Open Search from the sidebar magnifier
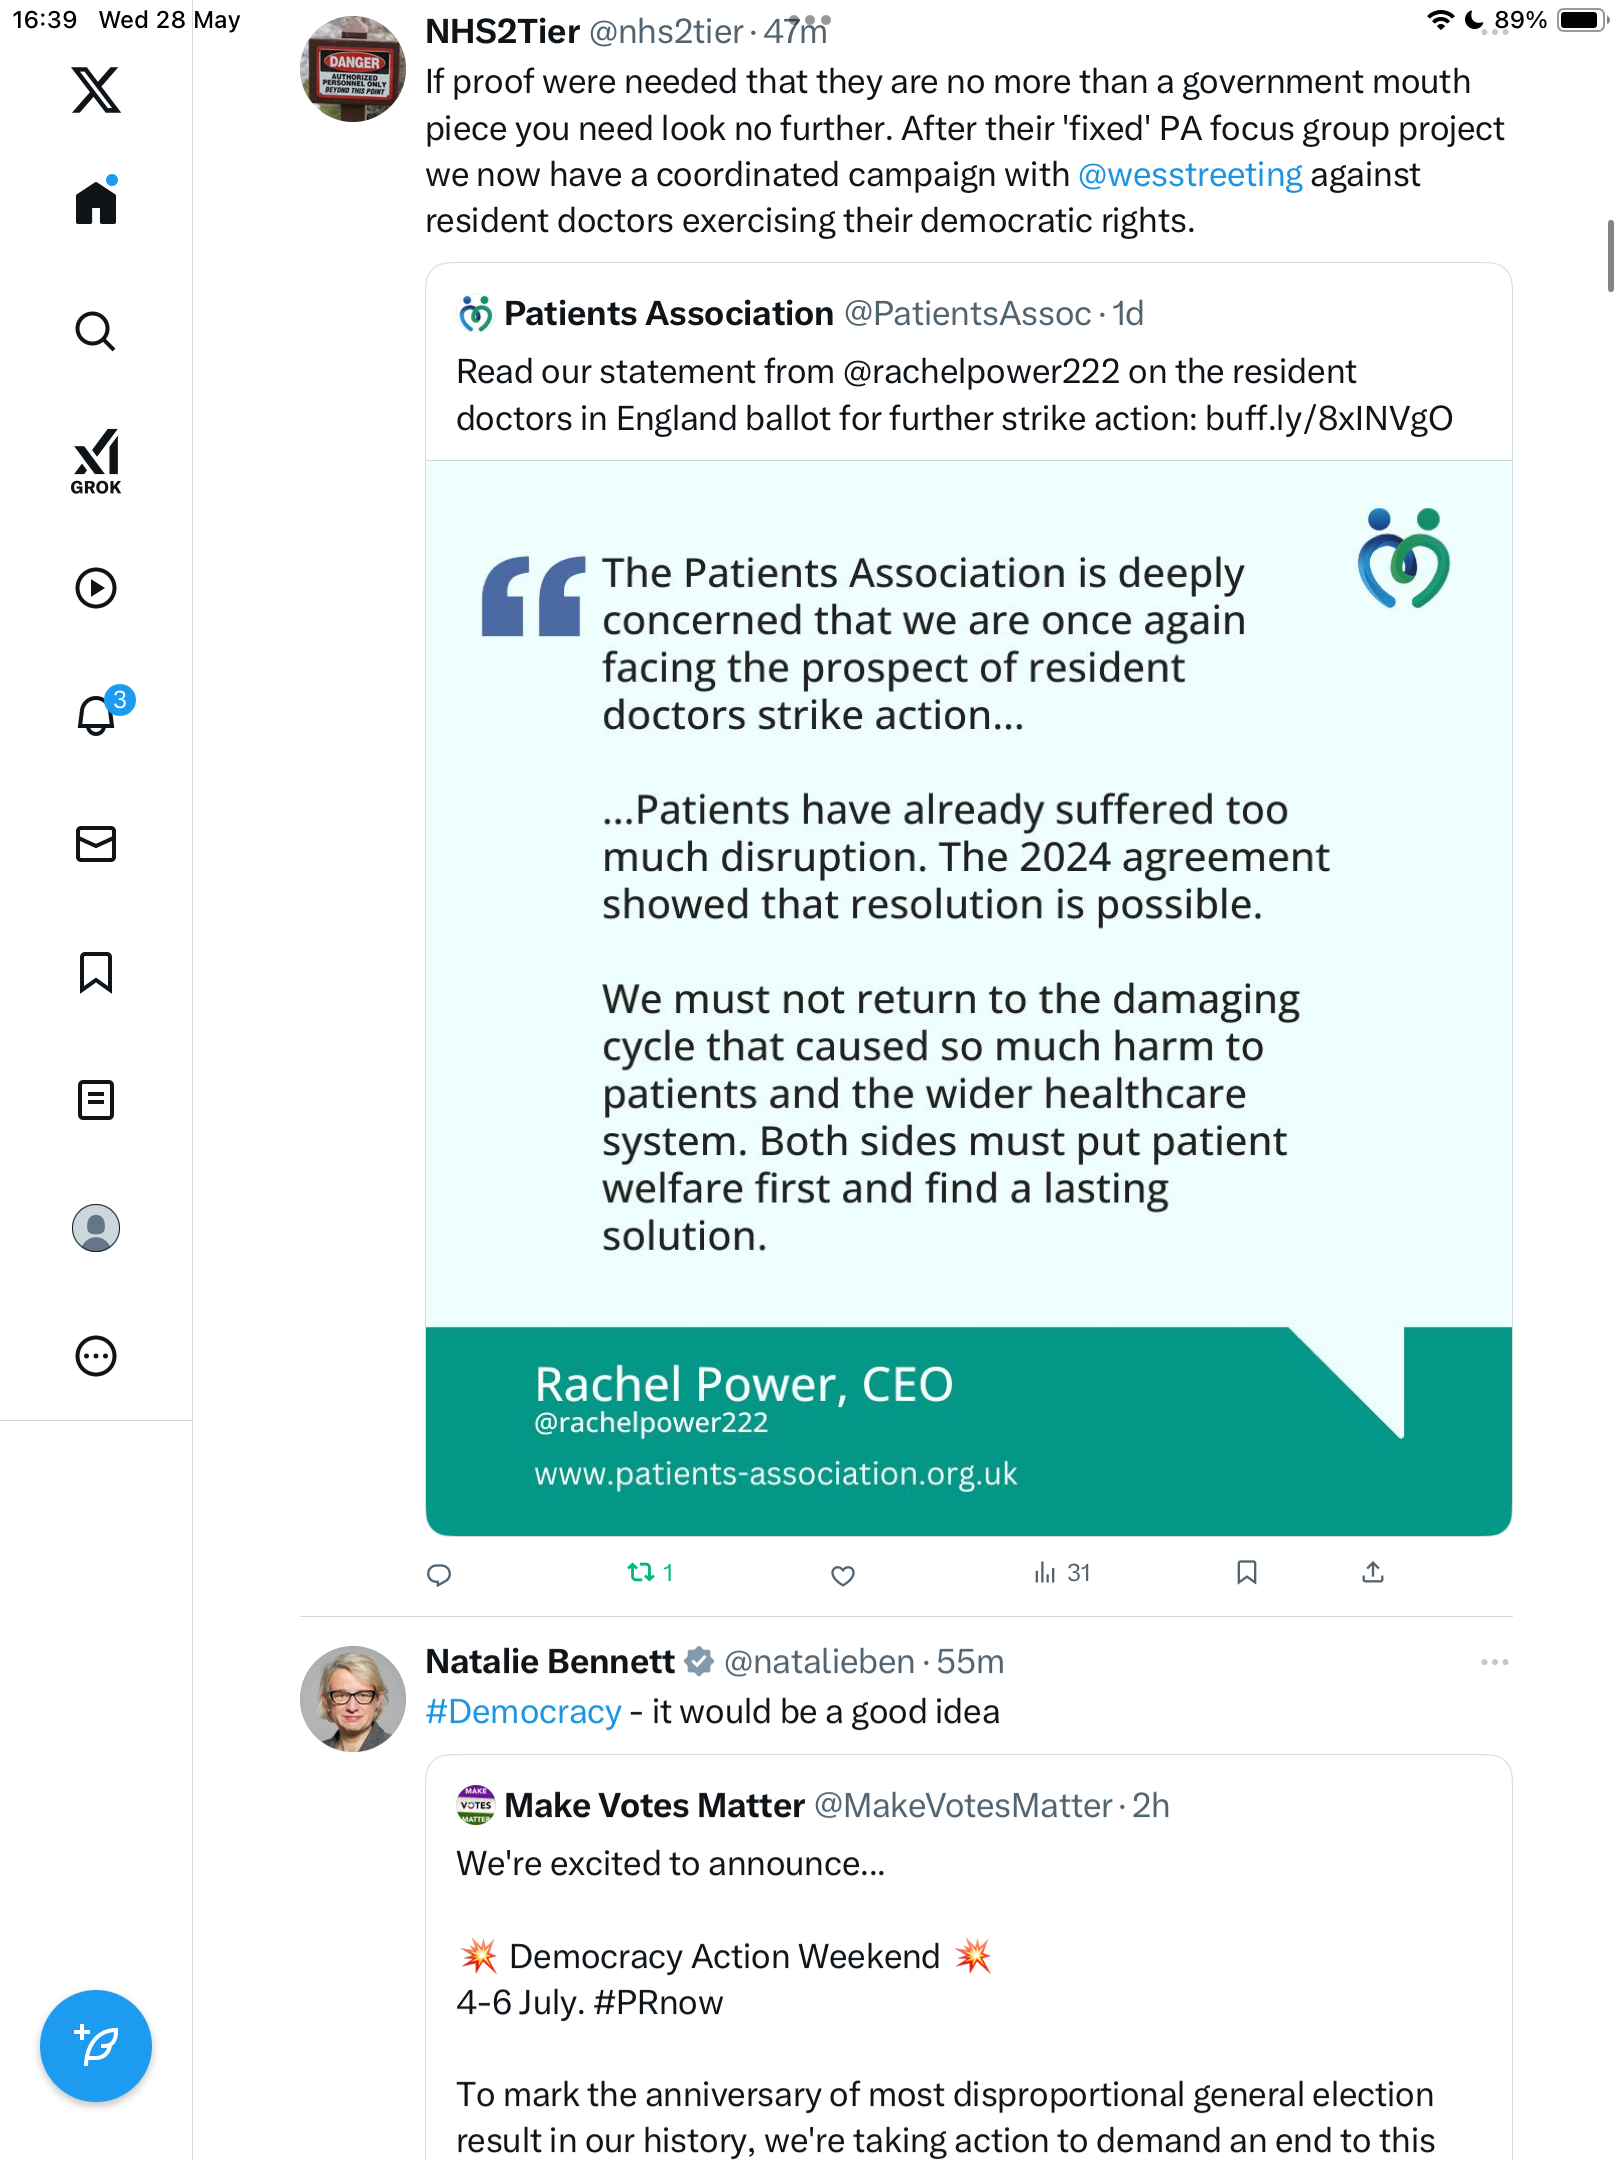This screenshot has width=1620, height=2160. pos(96,331)
